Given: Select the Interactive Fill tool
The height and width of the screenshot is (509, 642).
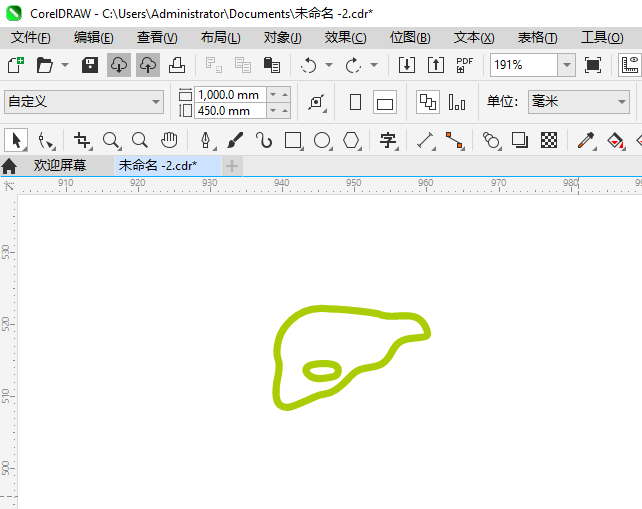Looking at the screenshot, I should coord(615,140).
